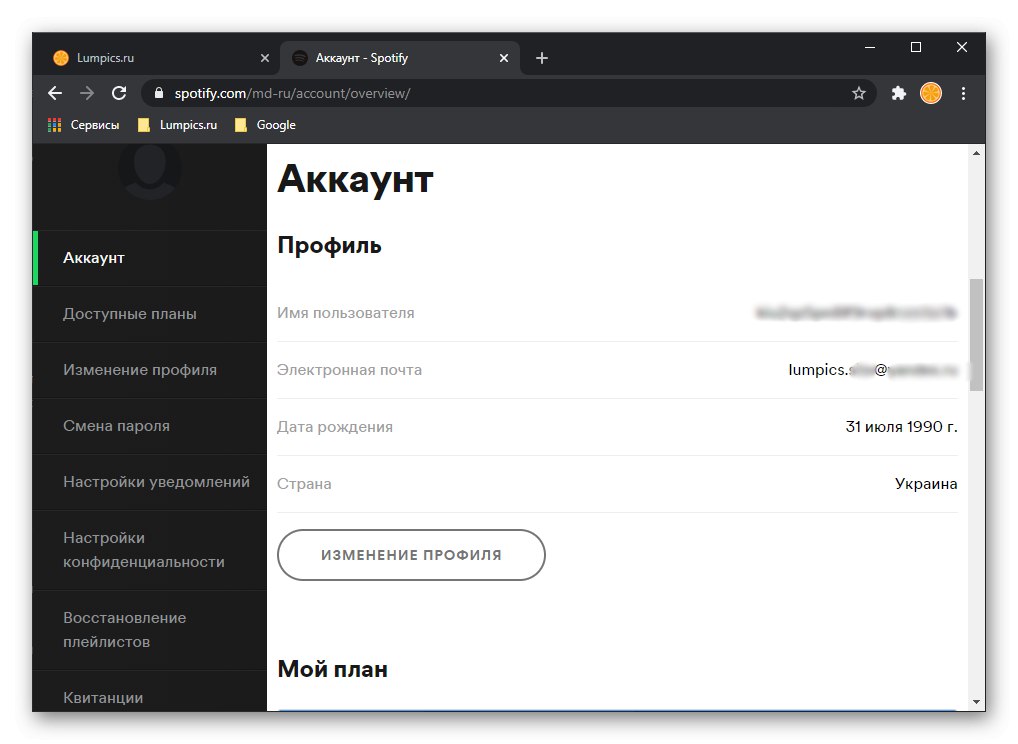This screenshot has width=1018, height=744.
Task: Click the Страна label
Action: point(304,484)
